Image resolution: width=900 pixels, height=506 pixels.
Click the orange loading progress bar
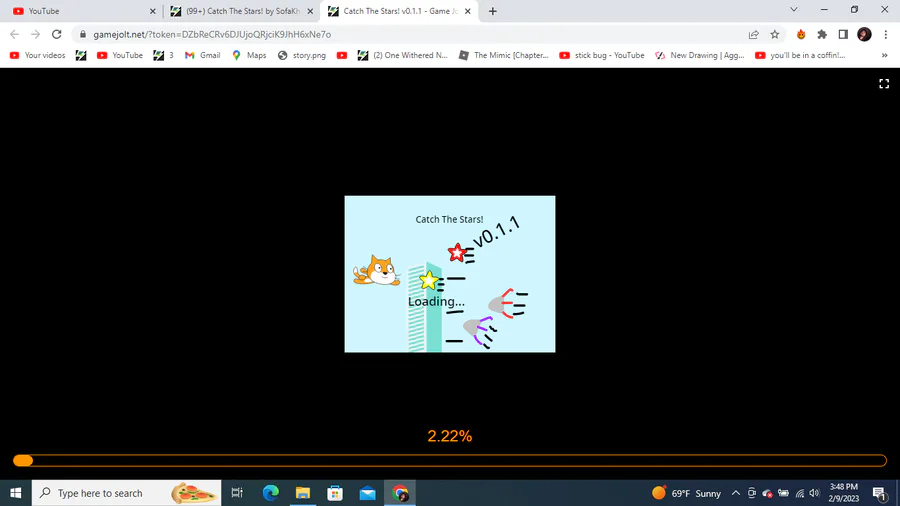pyautogui.click(x=450, y=460)
